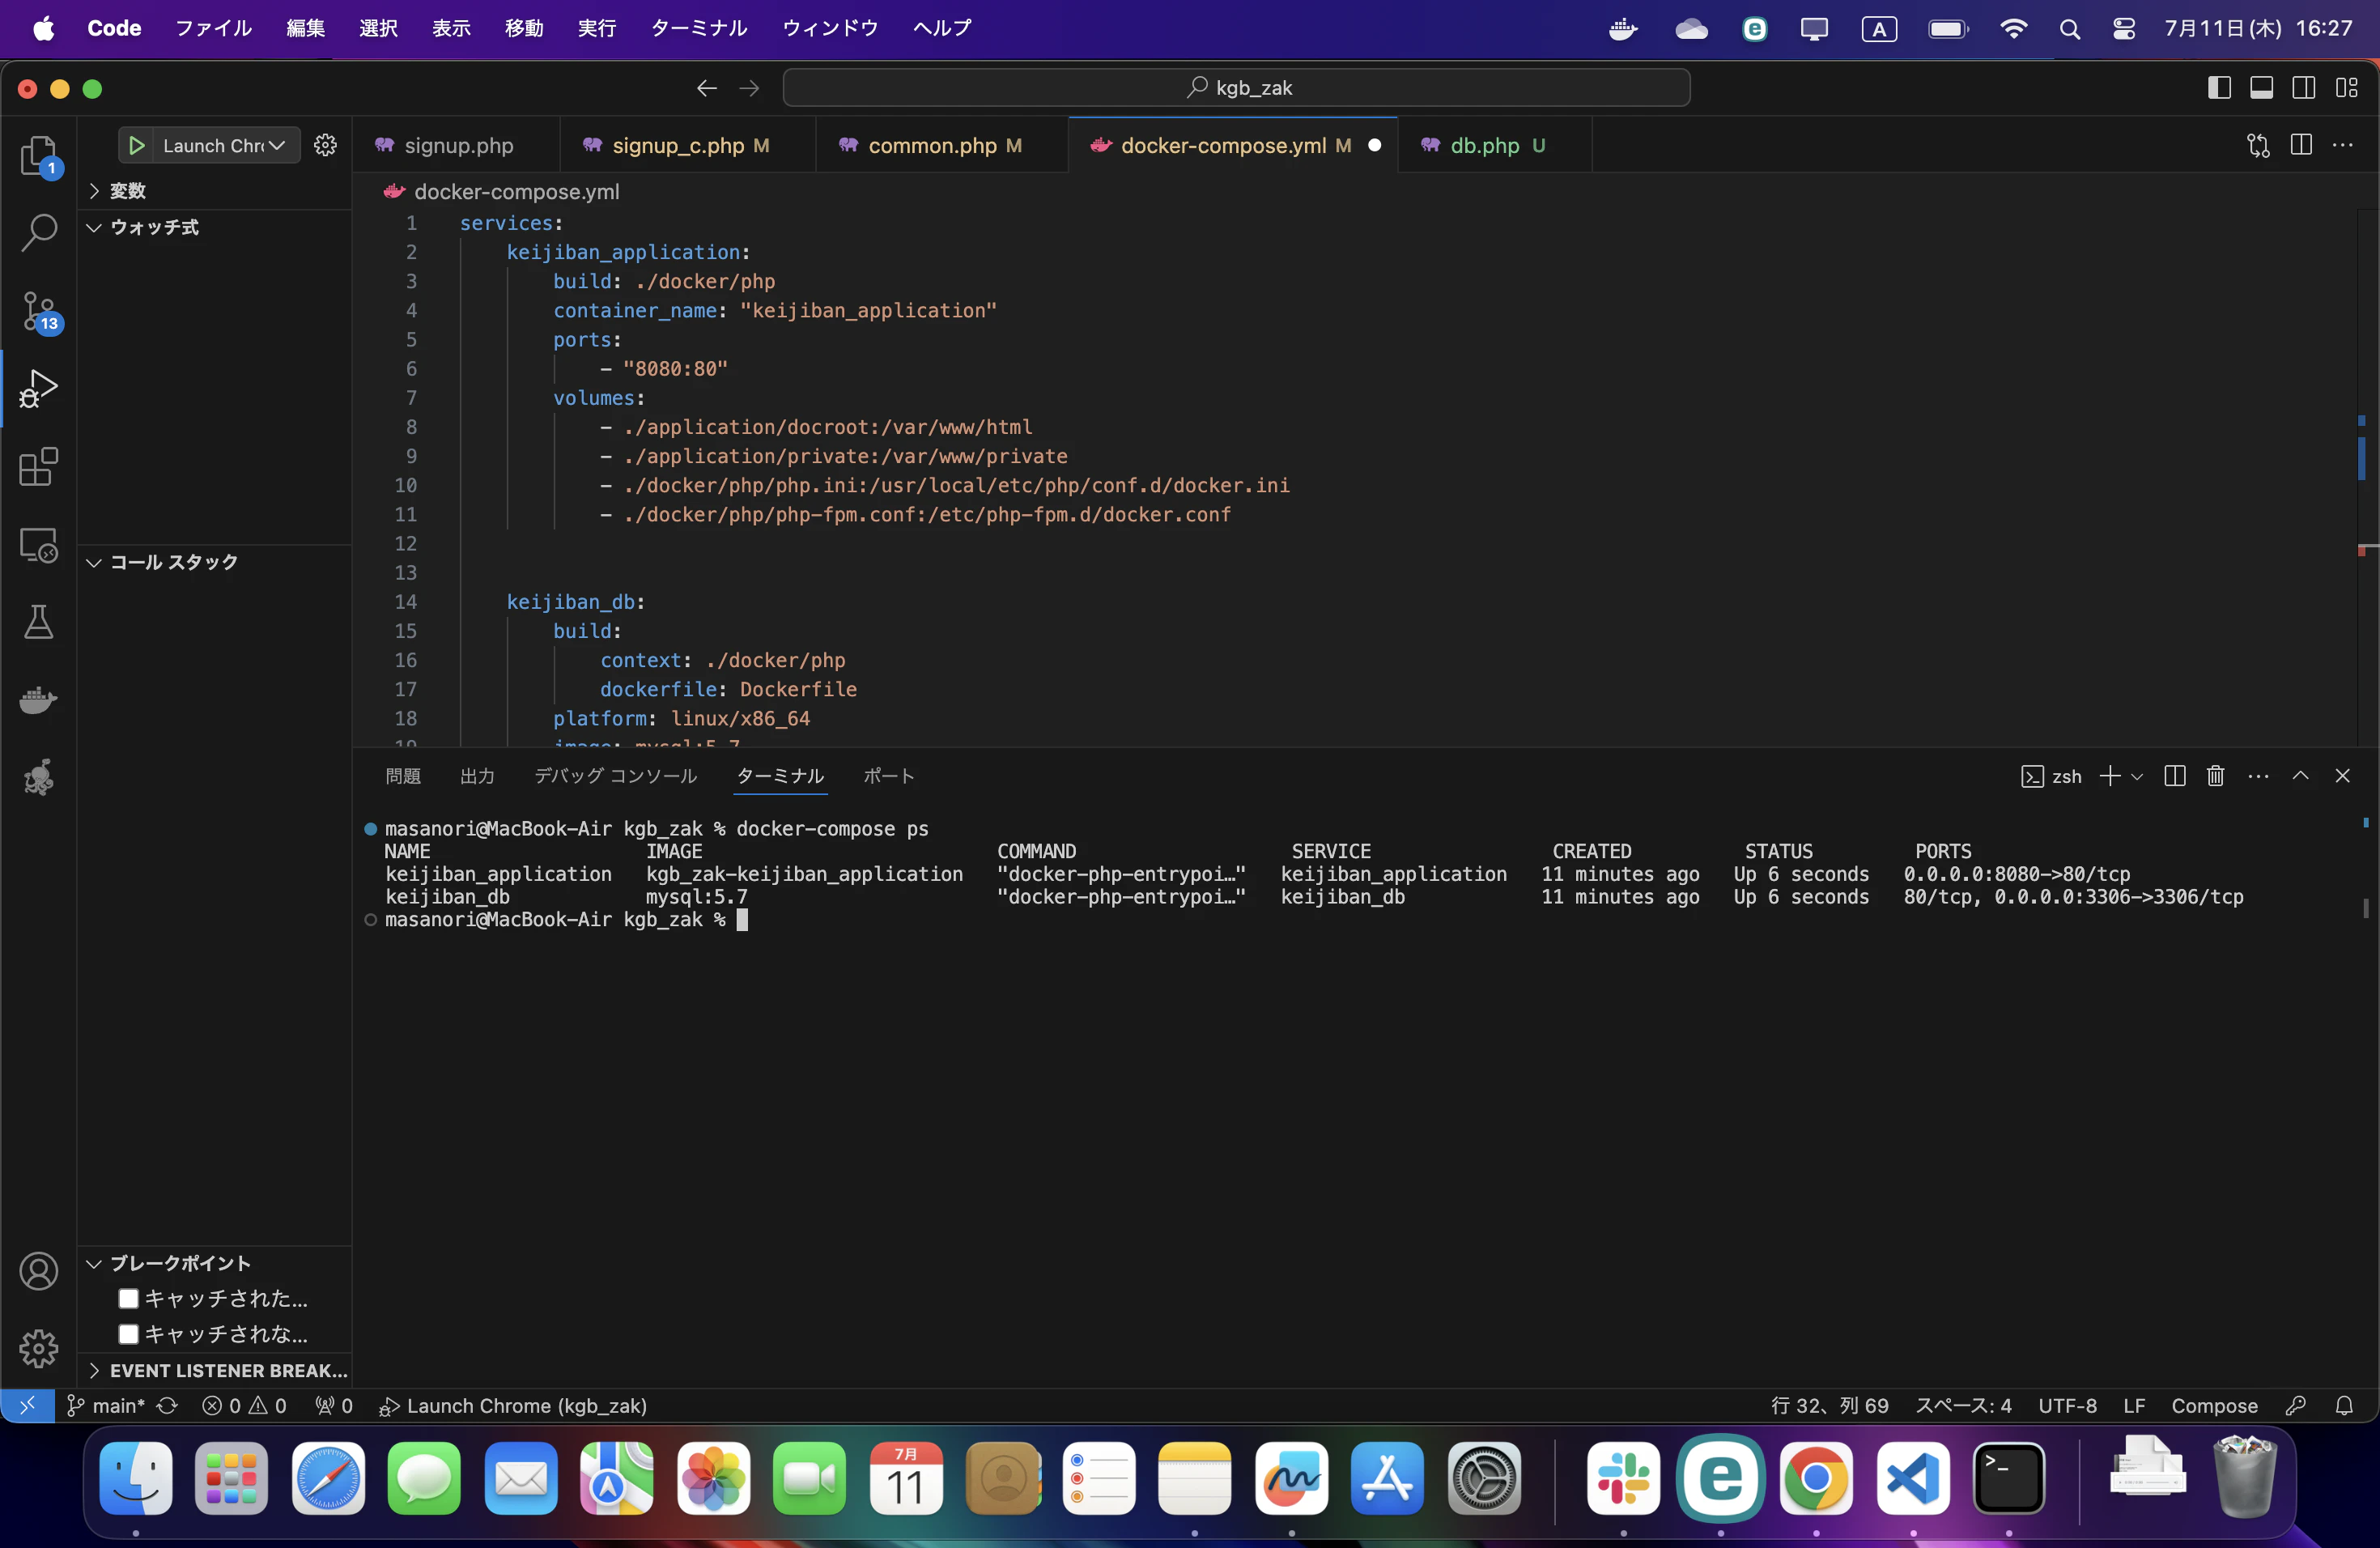The width and height of the screenshot is (2380, 1548).
Task: Split the terminal panel
Action: pos(2174,776)
